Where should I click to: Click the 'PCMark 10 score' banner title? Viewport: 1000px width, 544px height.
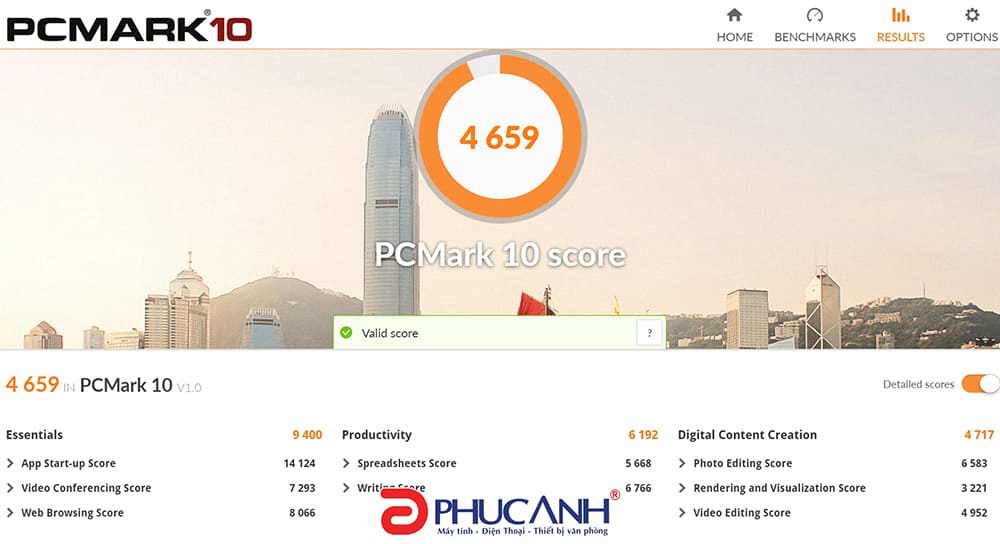point(500,254)
